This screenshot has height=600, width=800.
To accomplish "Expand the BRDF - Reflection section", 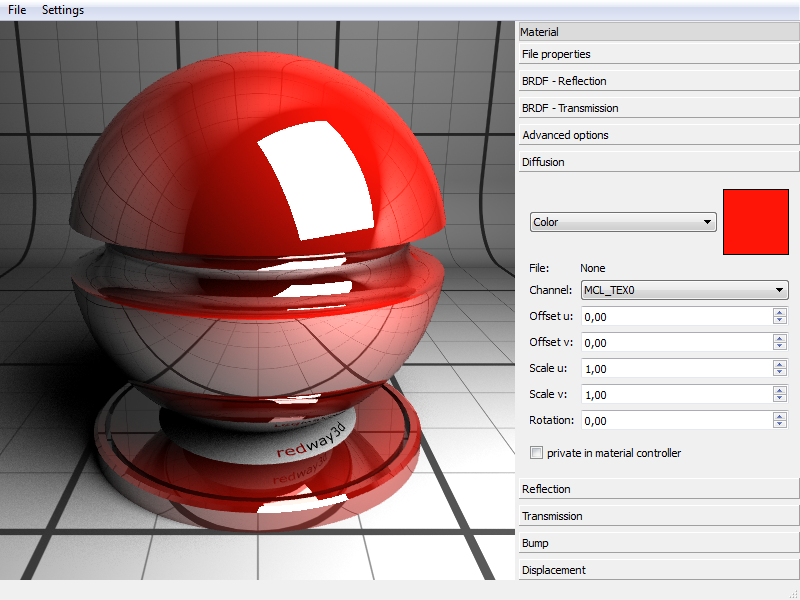I will (x=657, y=81).
